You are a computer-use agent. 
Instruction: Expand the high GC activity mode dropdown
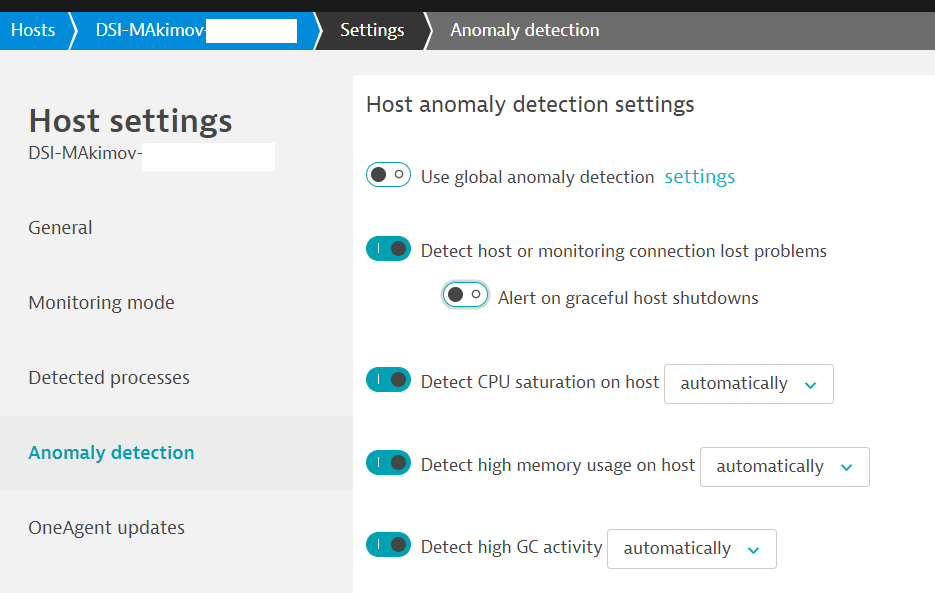point(691,549)
